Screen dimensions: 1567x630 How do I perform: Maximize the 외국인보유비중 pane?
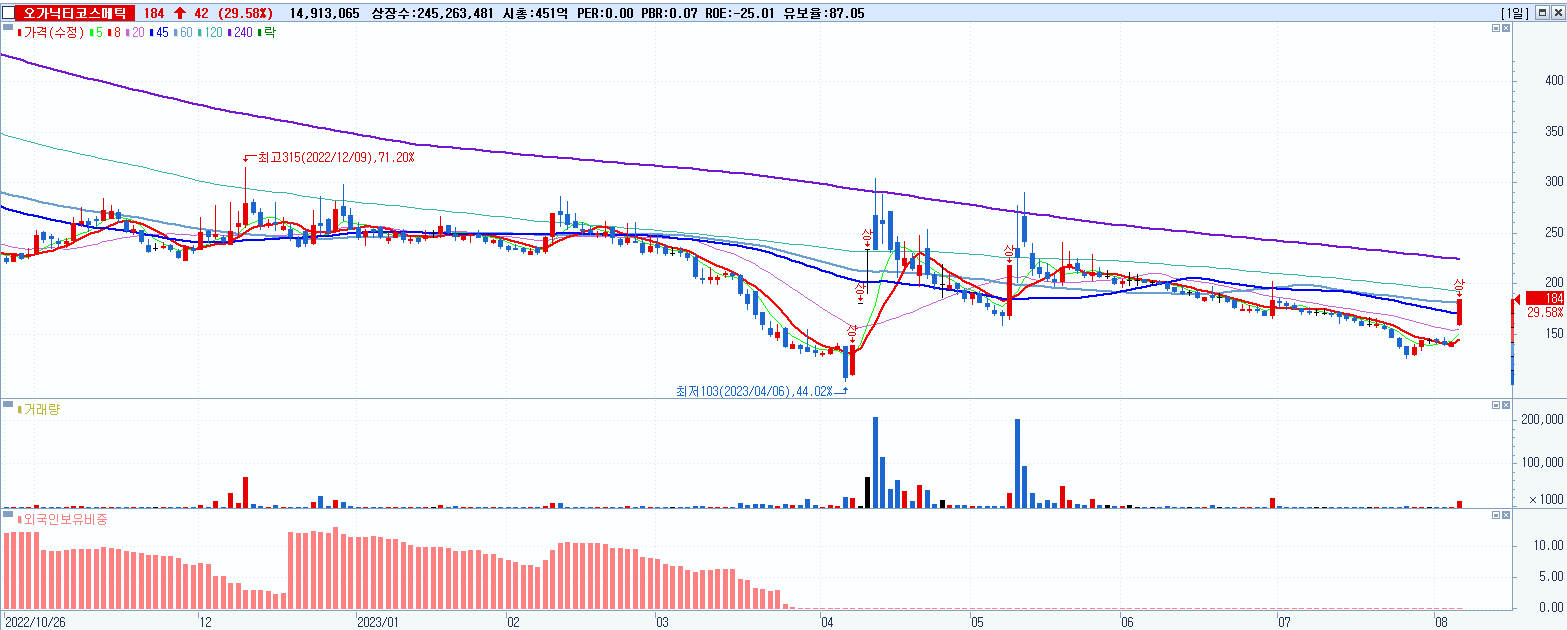tap(1496, 515)
